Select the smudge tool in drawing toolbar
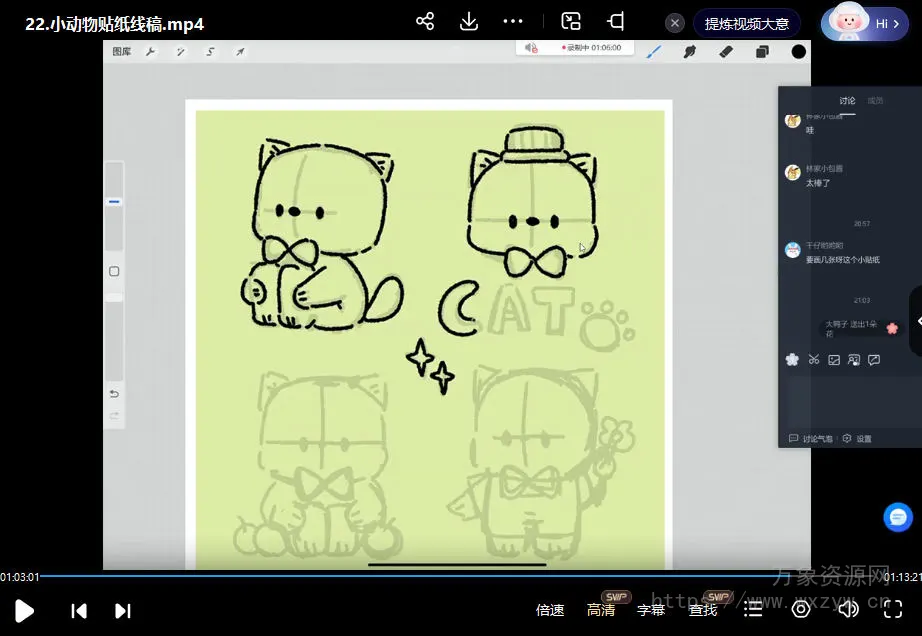Image resolution: width=922 pixels, height=636 pixels. [x=690, y=51]
